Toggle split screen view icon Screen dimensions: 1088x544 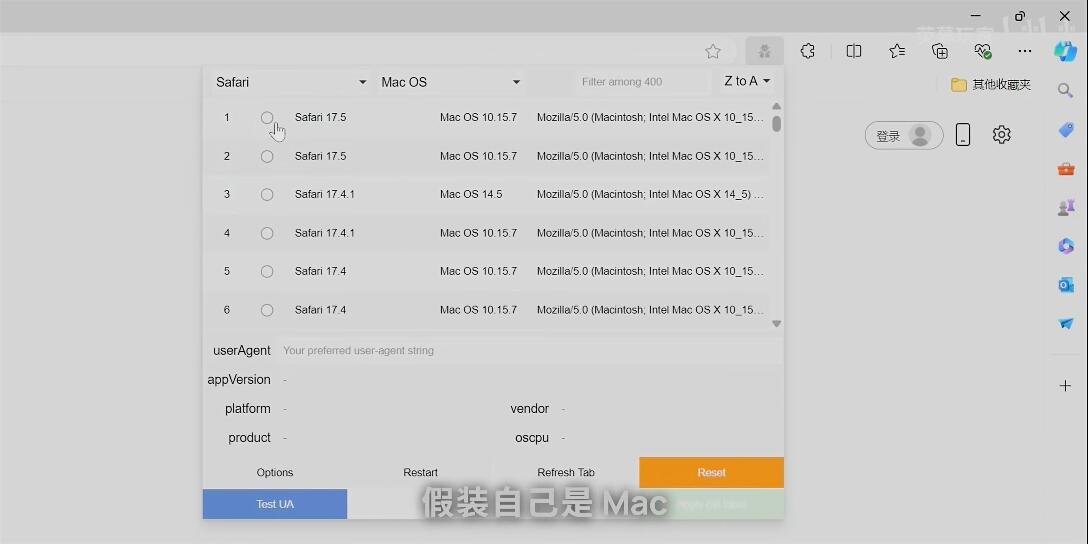(854, 51)
